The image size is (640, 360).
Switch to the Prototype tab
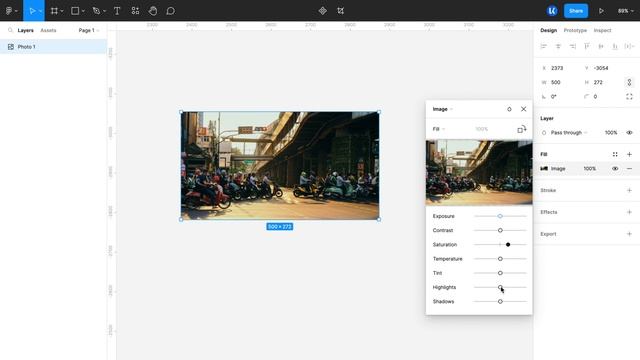coord(575,31)
